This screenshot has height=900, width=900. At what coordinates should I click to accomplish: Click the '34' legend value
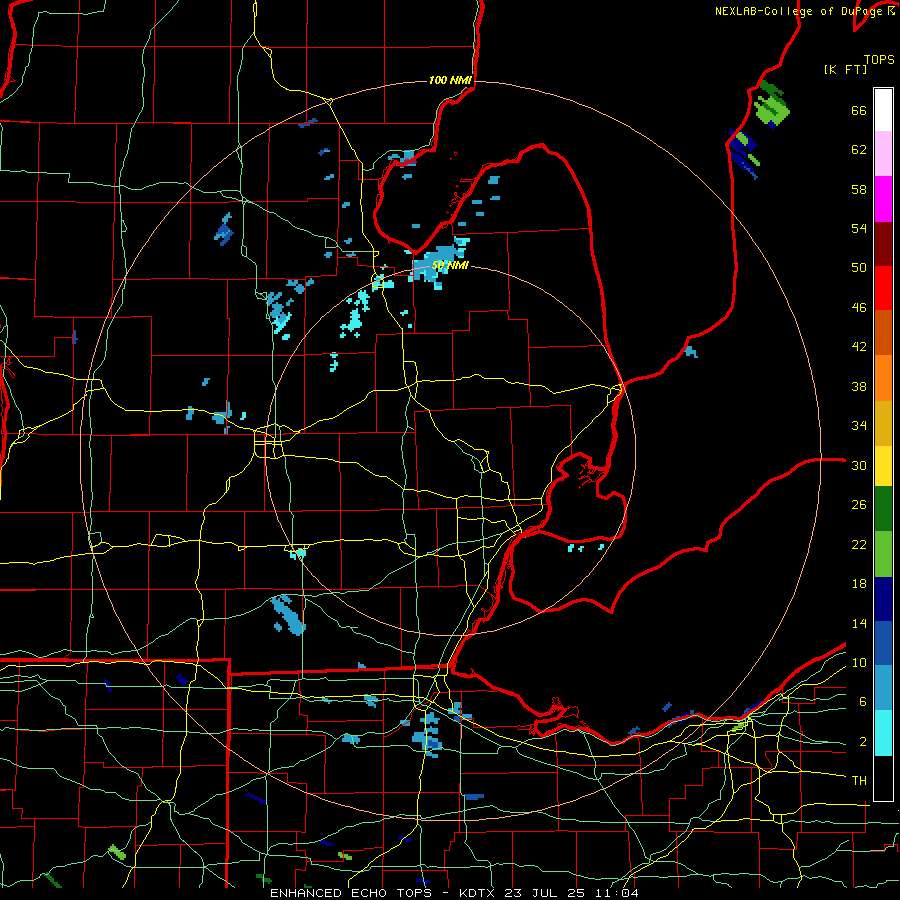click(x=859, y=426)
